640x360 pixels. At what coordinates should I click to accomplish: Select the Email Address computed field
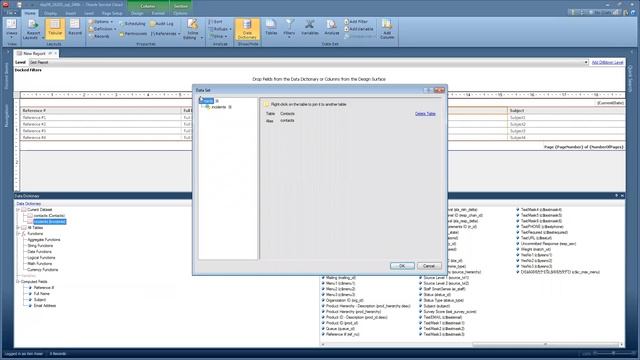click(44, 306)
